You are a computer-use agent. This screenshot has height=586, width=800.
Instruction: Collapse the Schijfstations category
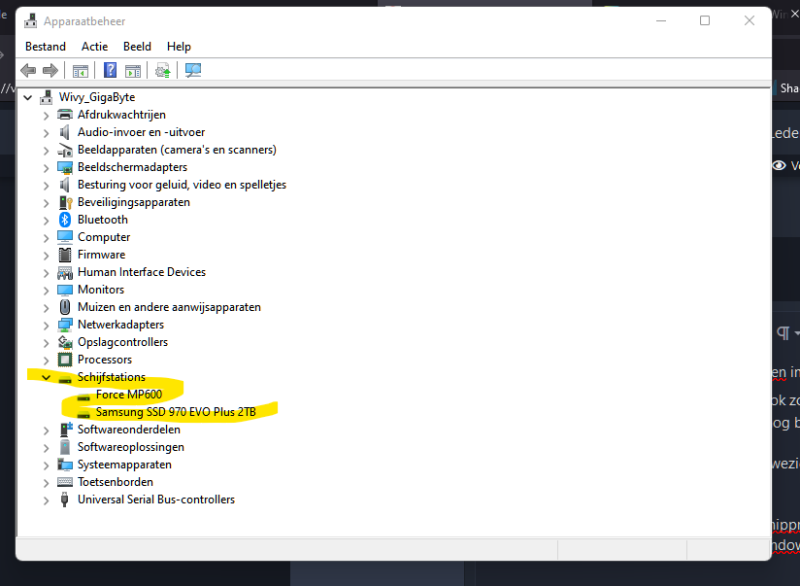pos(46,377)
